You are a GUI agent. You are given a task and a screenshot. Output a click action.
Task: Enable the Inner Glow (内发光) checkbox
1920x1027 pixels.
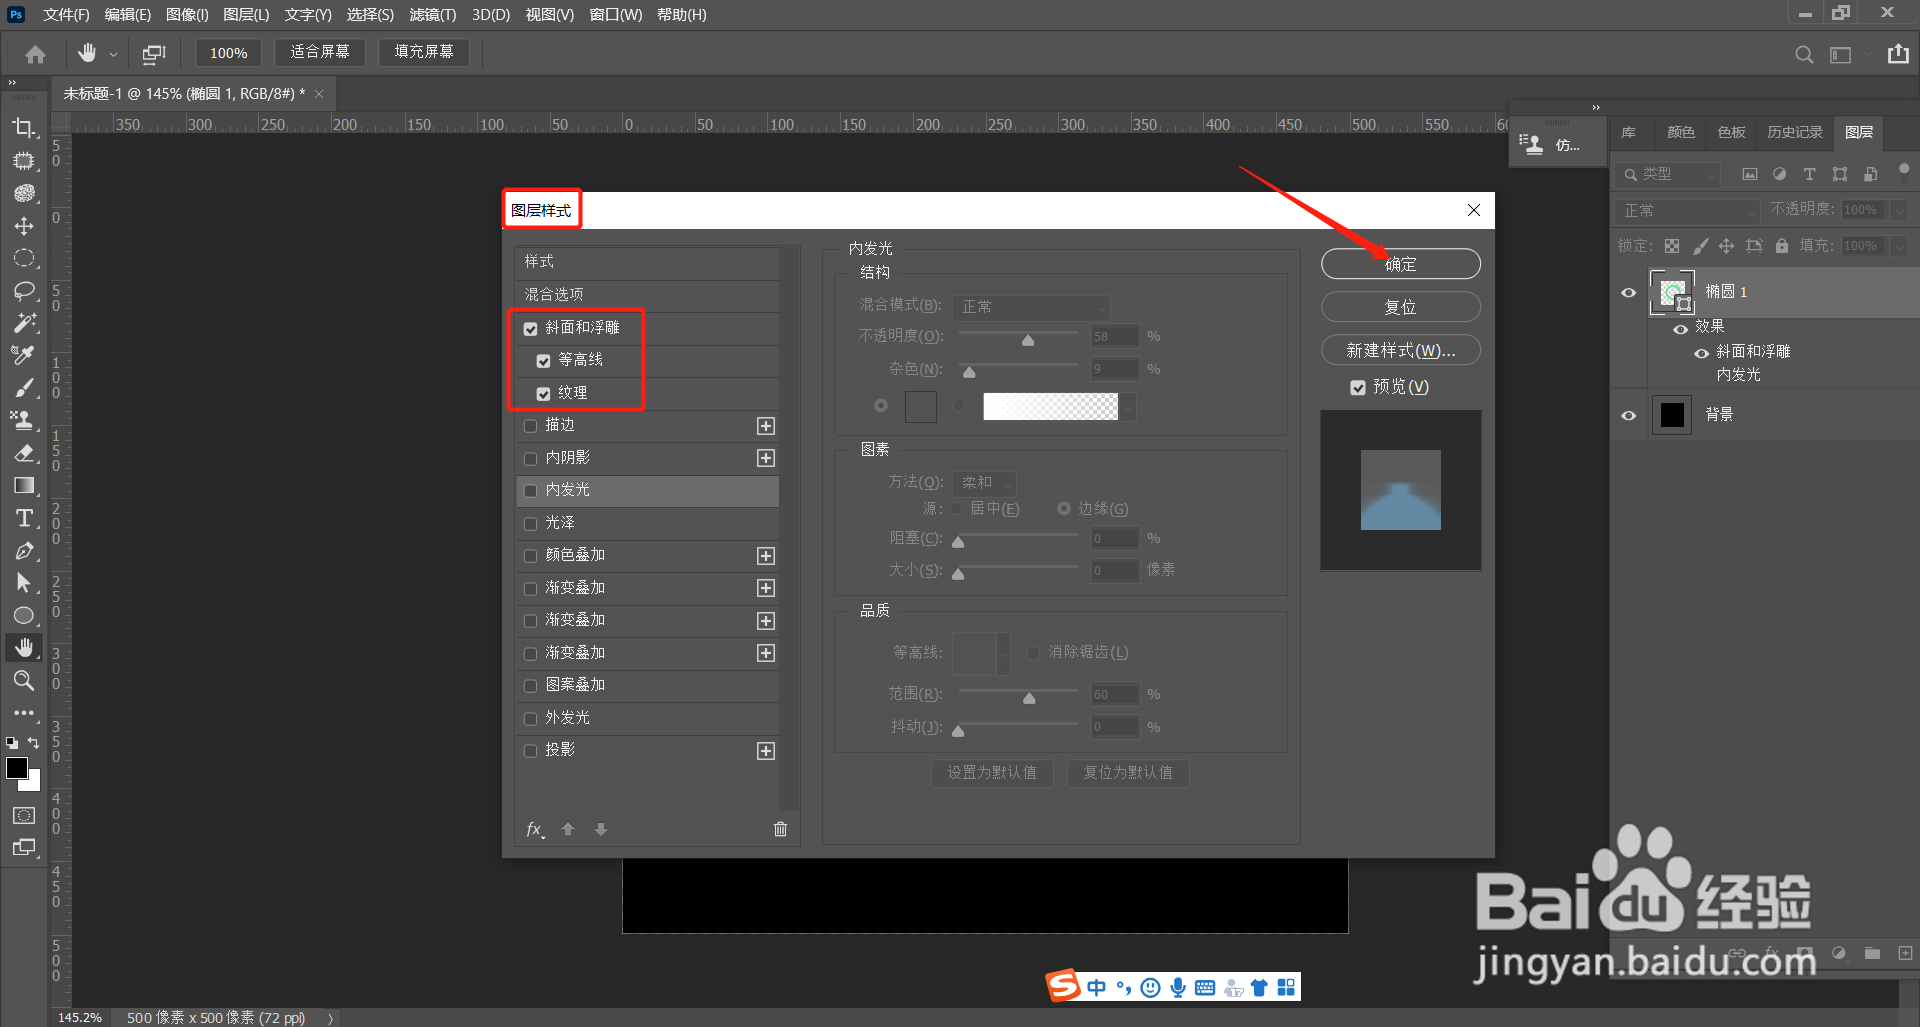pos(531,490)
